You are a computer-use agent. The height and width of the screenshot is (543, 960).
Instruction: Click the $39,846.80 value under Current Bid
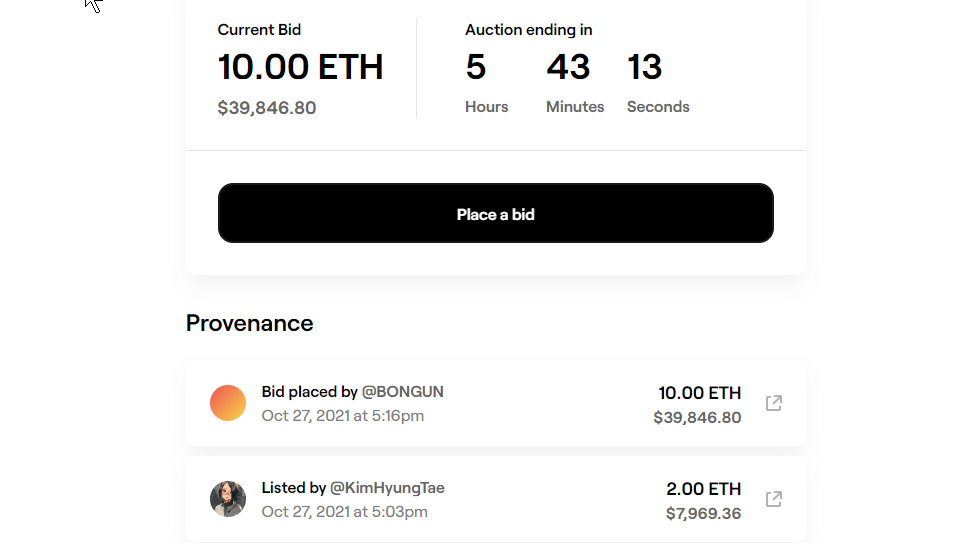pos(267,108)
